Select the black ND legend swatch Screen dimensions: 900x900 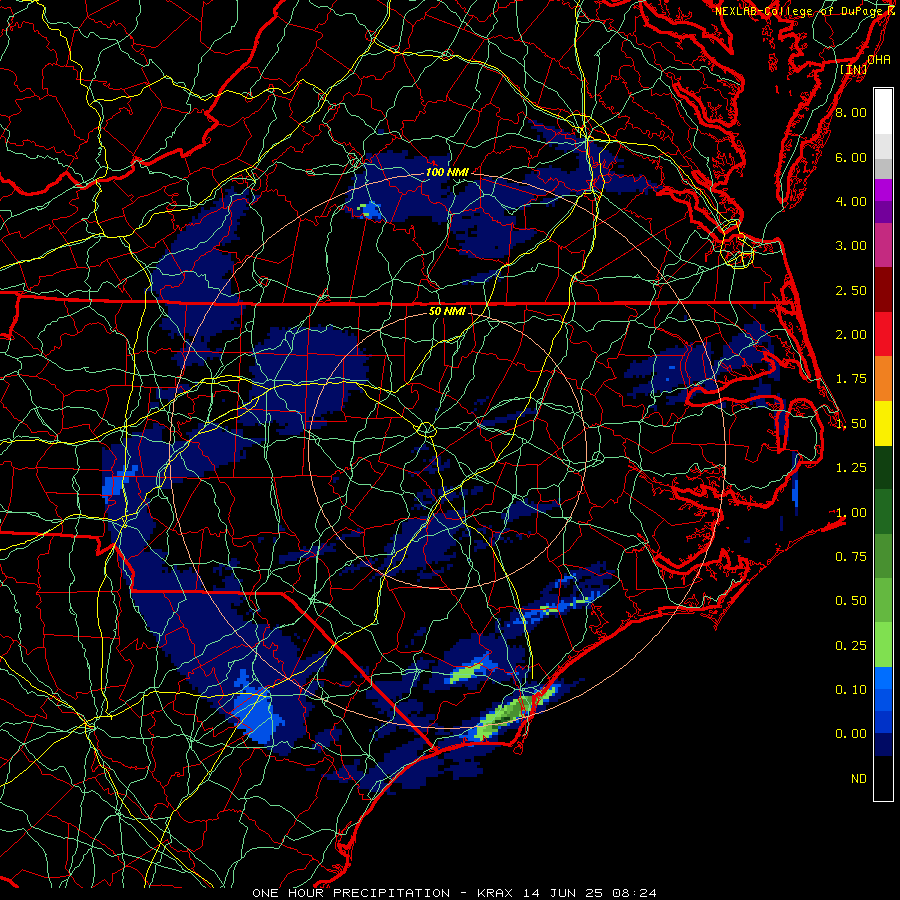pos(883,778)
